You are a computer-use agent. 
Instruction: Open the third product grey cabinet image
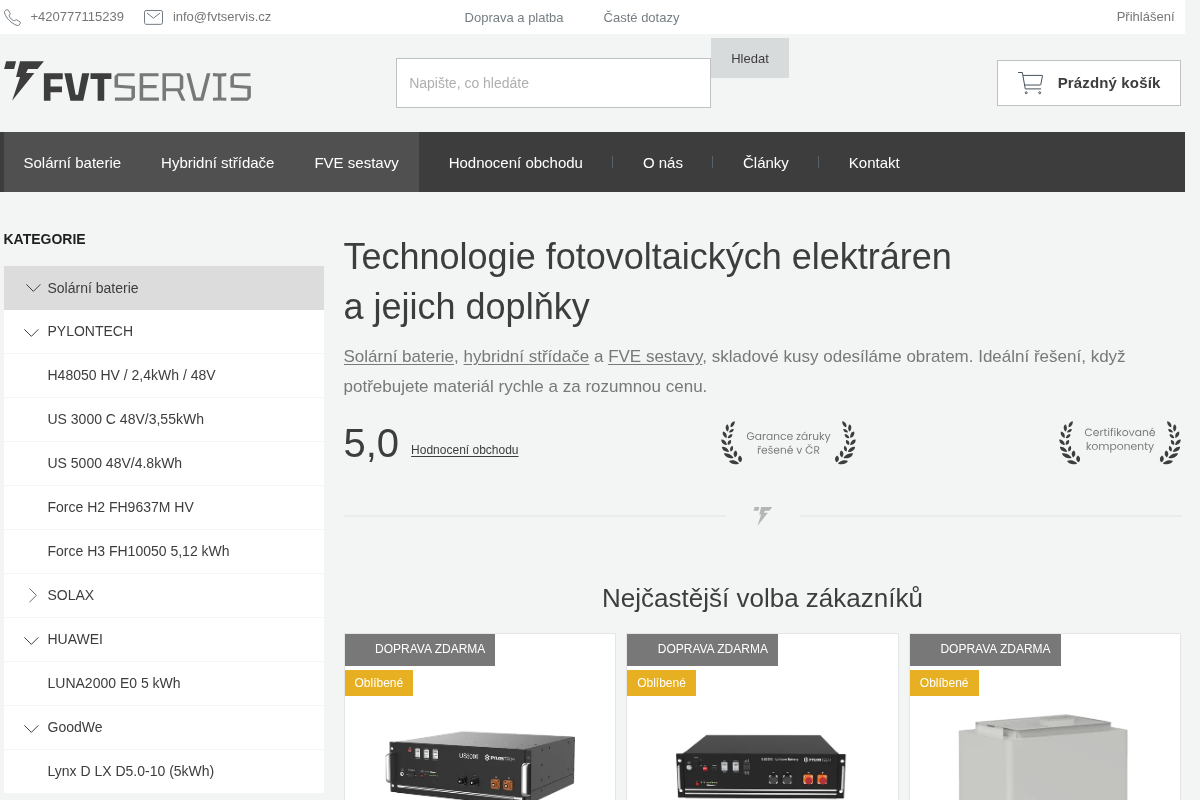point(1044,757)
